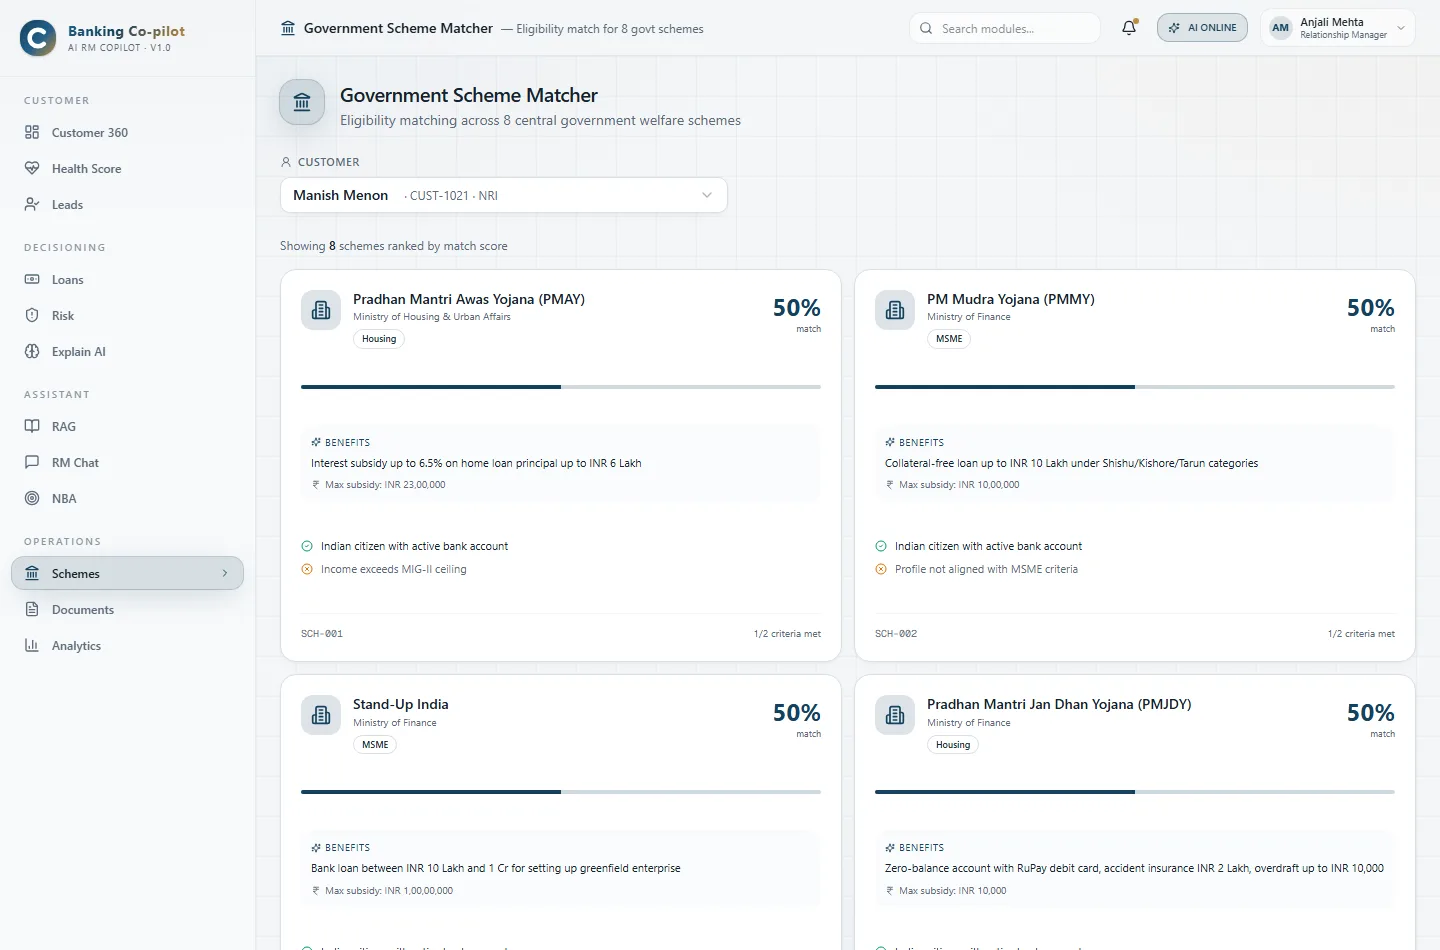The width and height of the screenshot is (1440, 950).
Task: Open the Pradhan Mantri Awas Yojana (PMAY) title
Action: coord(469,299)
